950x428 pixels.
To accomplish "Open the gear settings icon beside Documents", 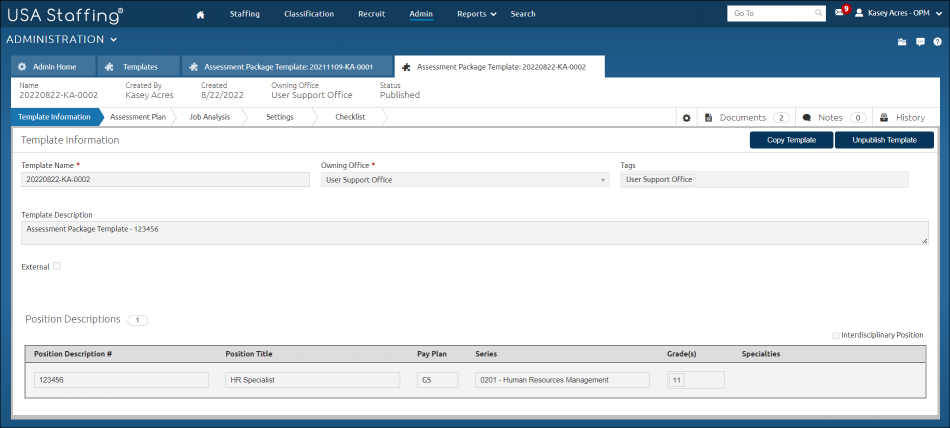I will tap(686, 118).
